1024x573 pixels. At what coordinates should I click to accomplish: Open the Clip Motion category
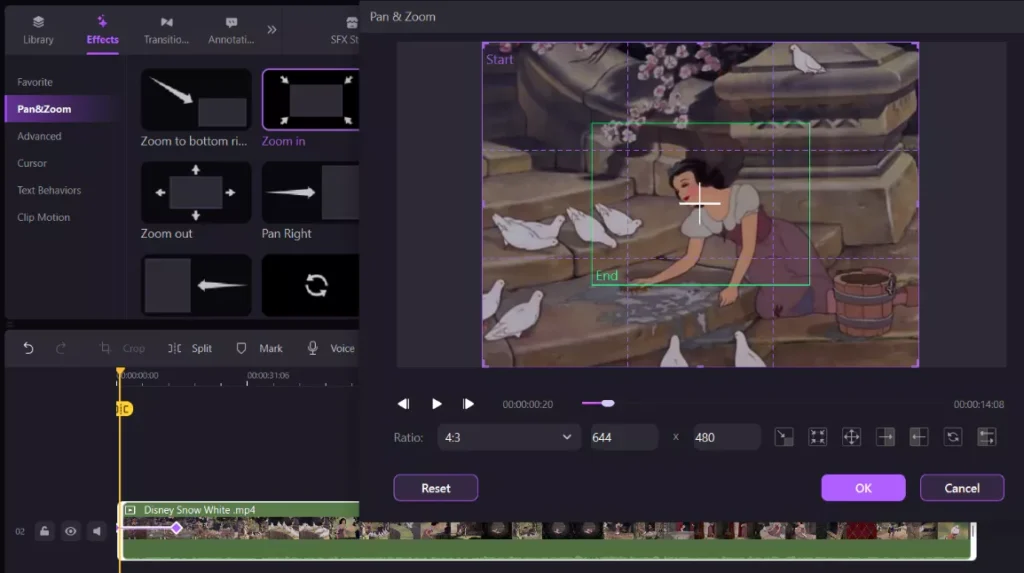tap(43, 217)
